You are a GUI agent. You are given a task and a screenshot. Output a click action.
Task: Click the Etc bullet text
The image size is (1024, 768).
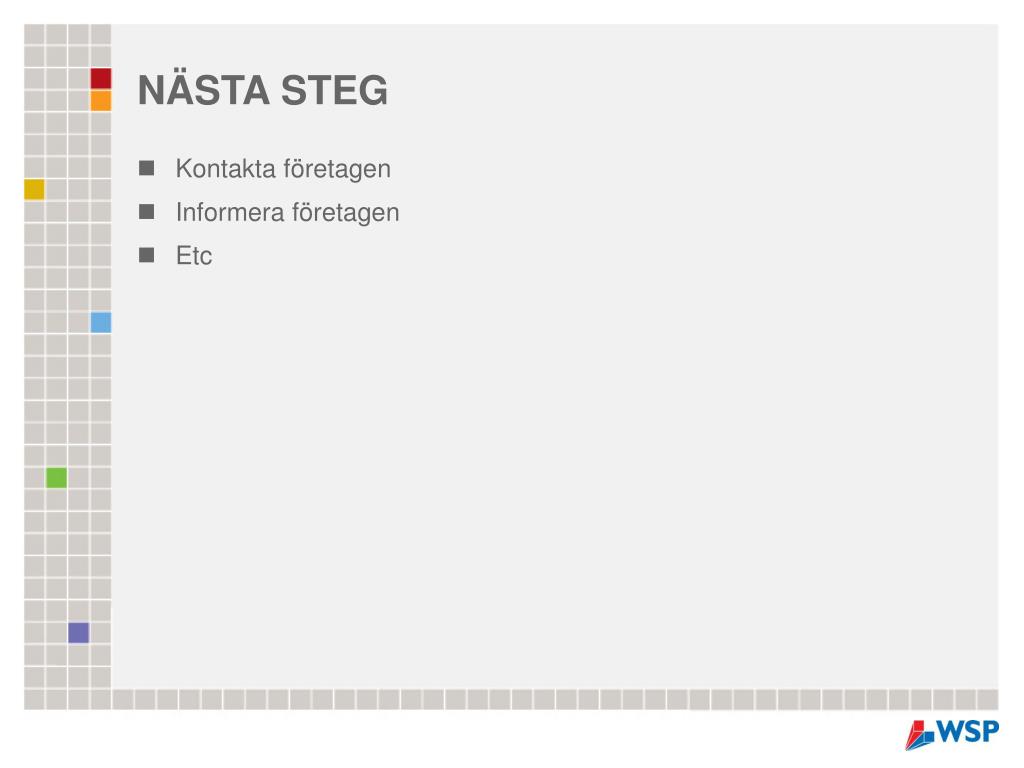194,255
